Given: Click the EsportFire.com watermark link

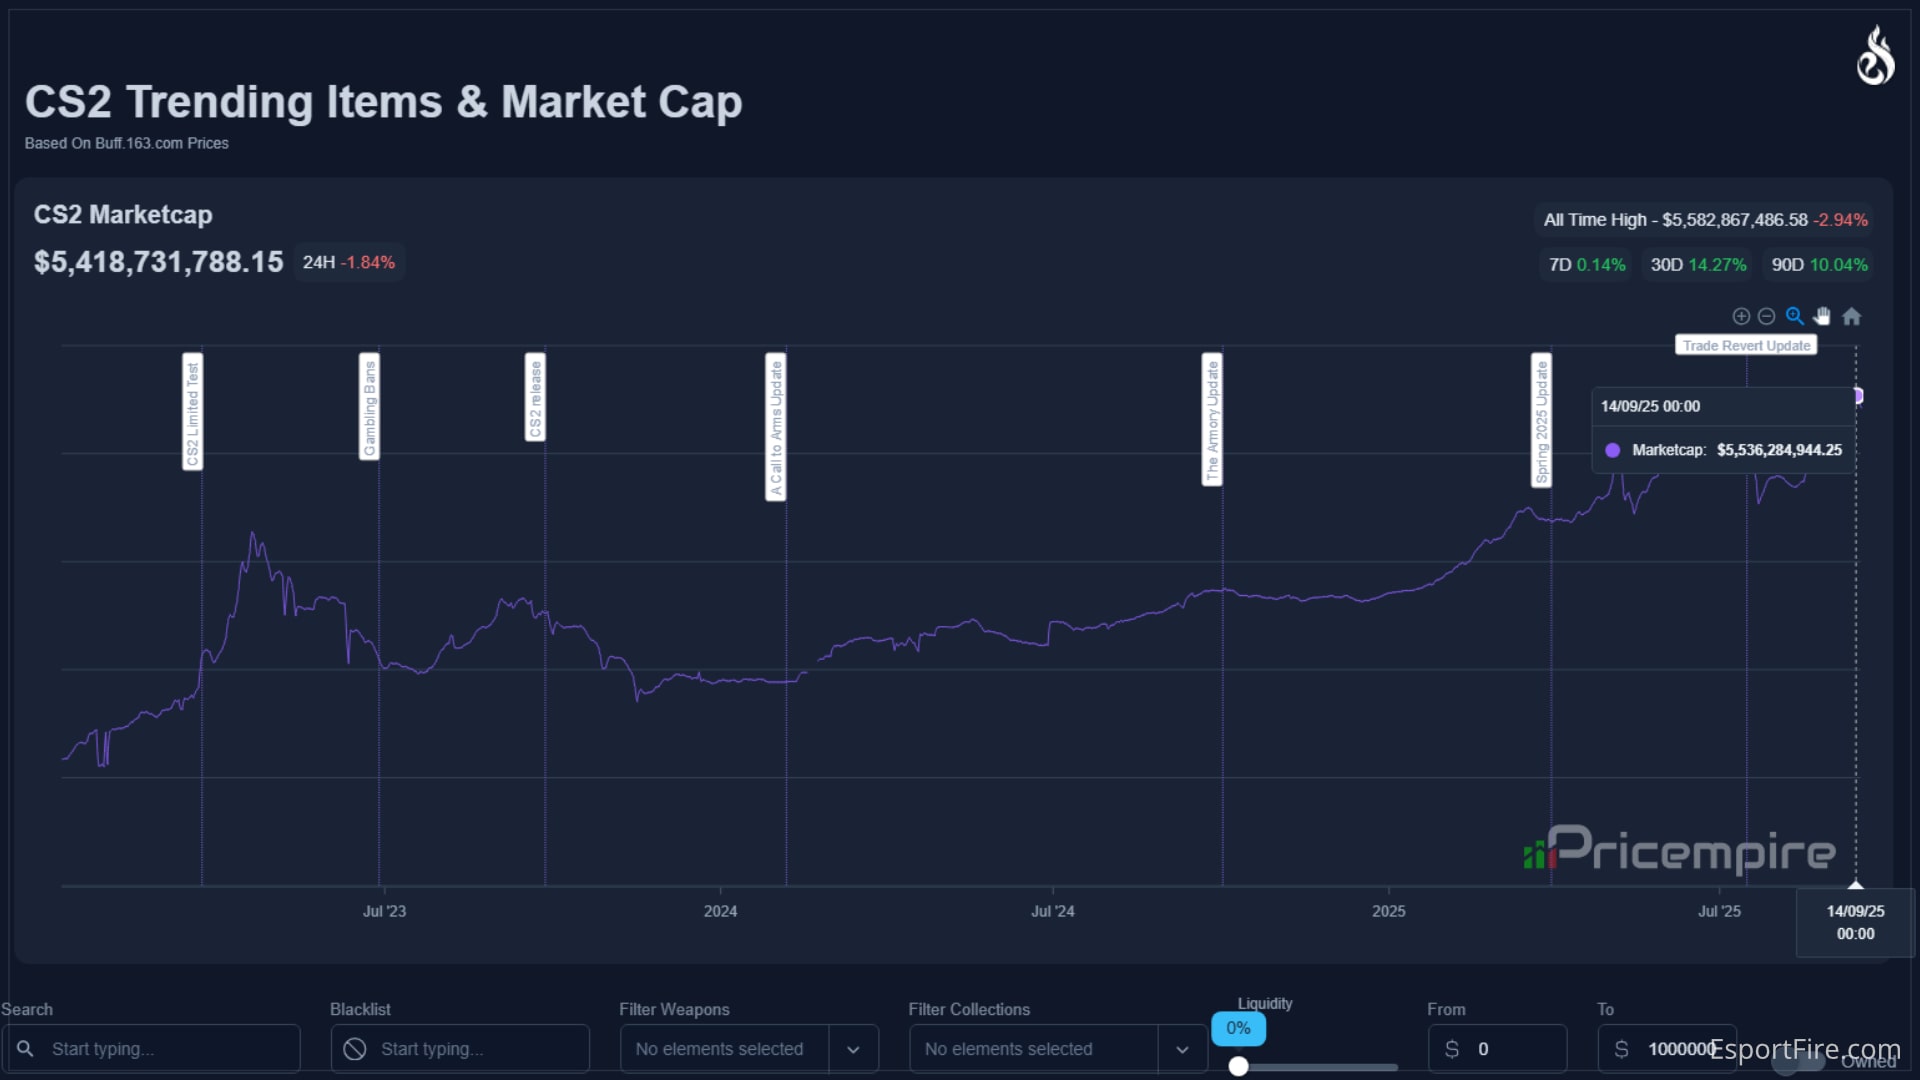Looking at the screenshot, I should click(x=1809, y=1050).
